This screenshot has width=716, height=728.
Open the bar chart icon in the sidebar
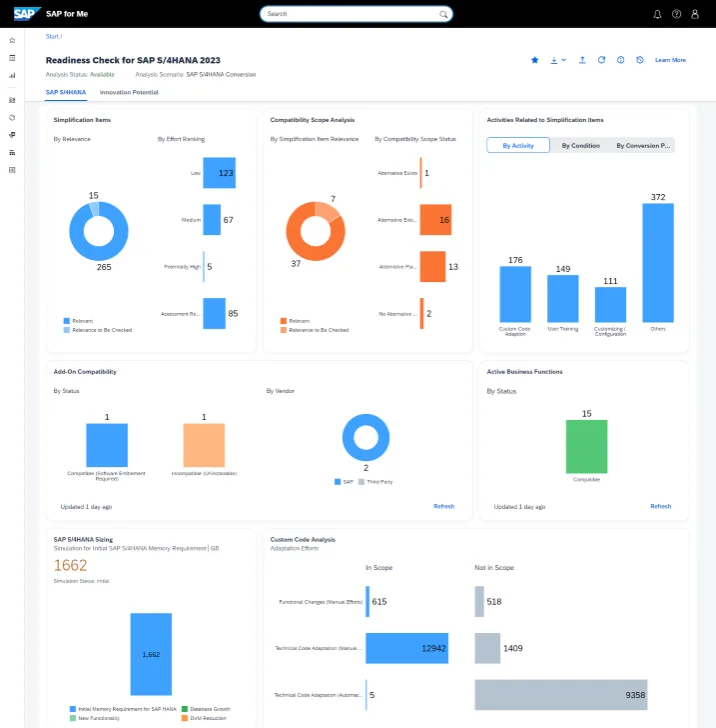coord(13,75)
